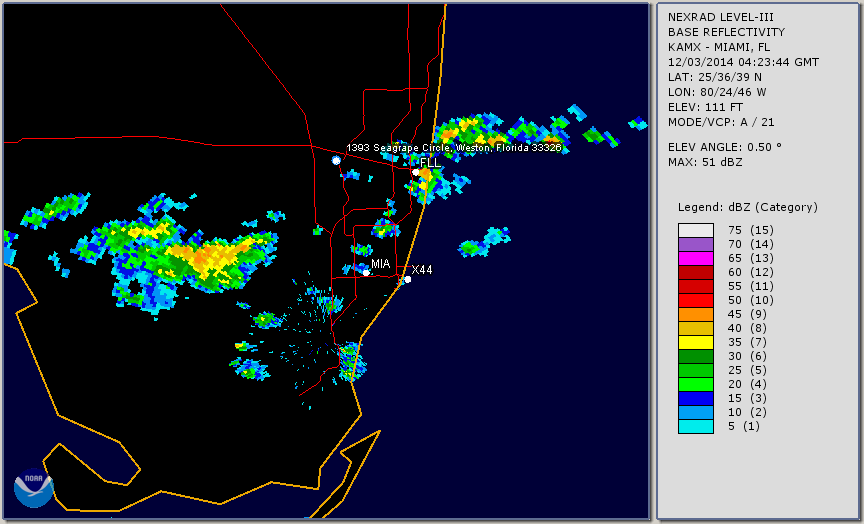Click the 20 dBZ bright green swatch
Viewport: 864px width, 524px height.
pos(696,384)
